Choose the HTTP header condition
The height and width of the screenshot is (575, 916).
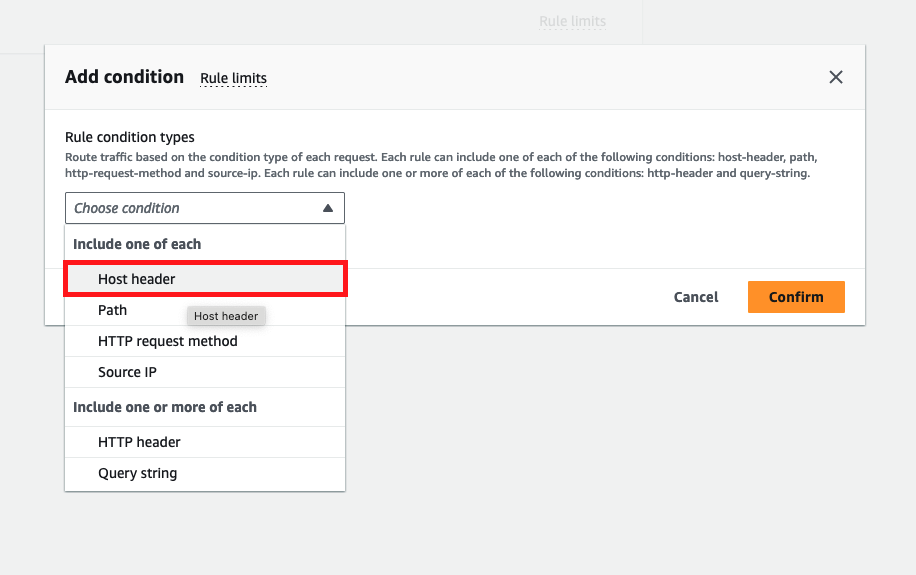(139, 442)
